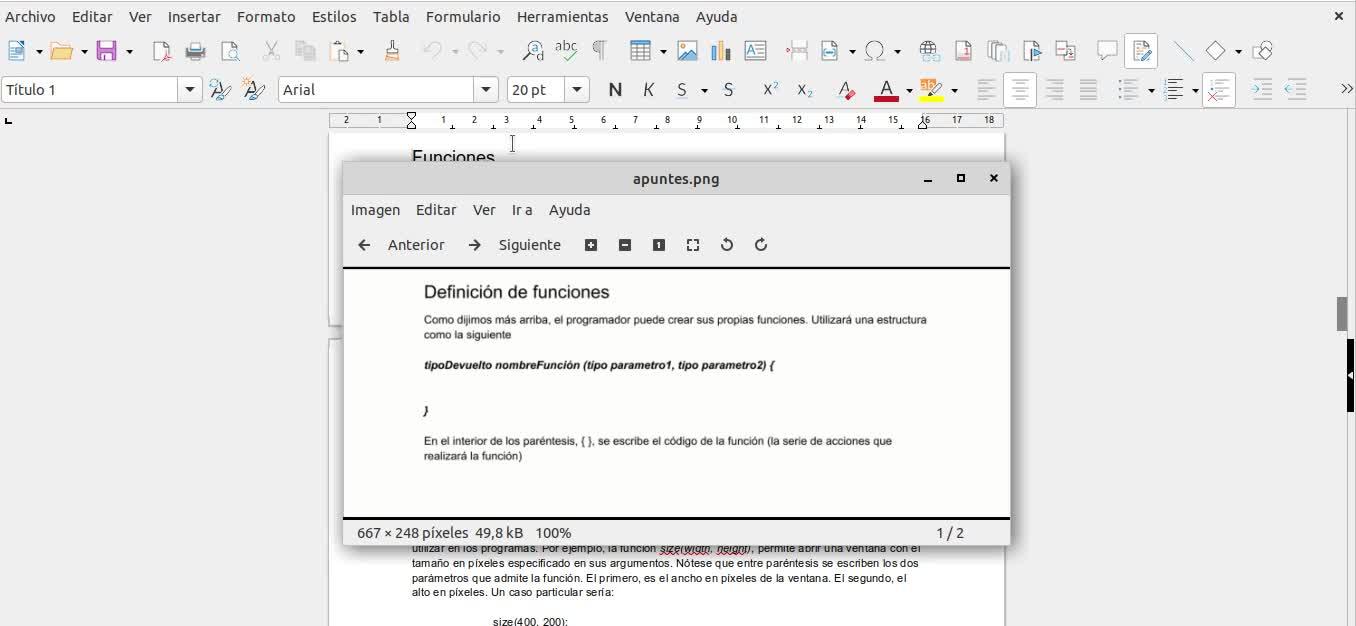Click the Insert chart icon
The image size is (1356, 626).
click(x=720, y=51)
